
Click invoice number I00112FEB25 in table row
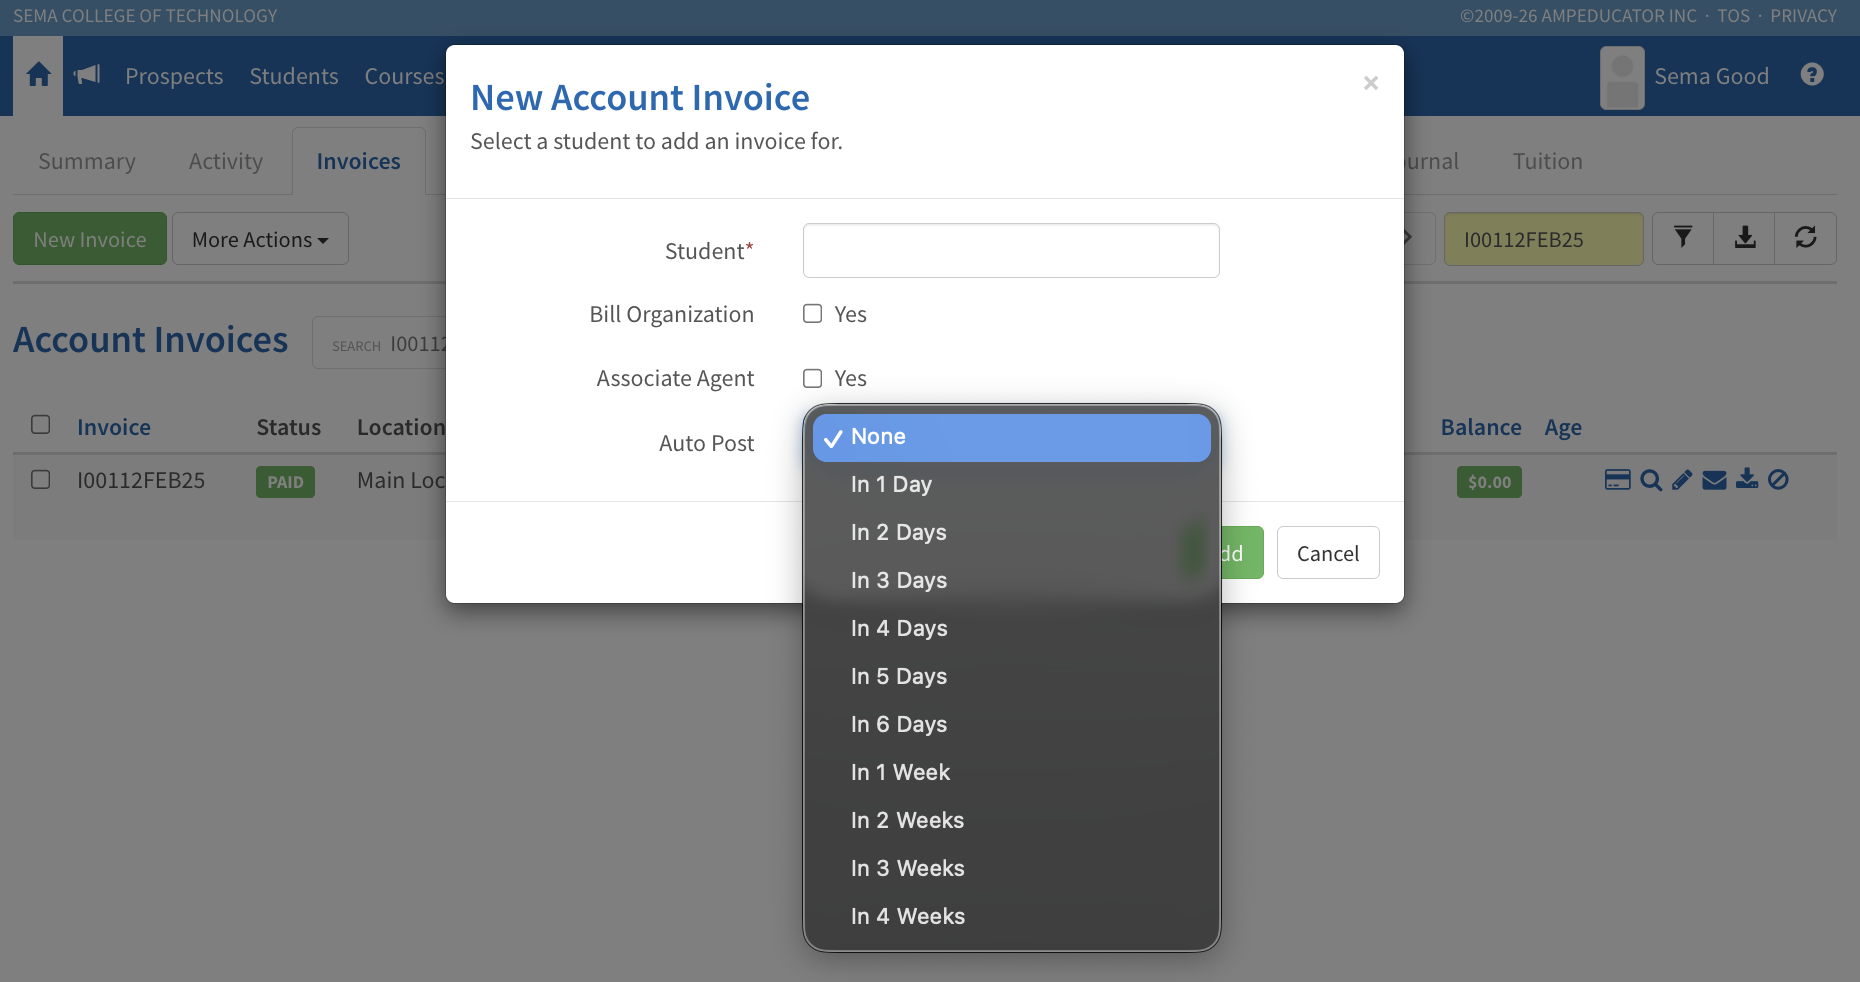point(141,480)
